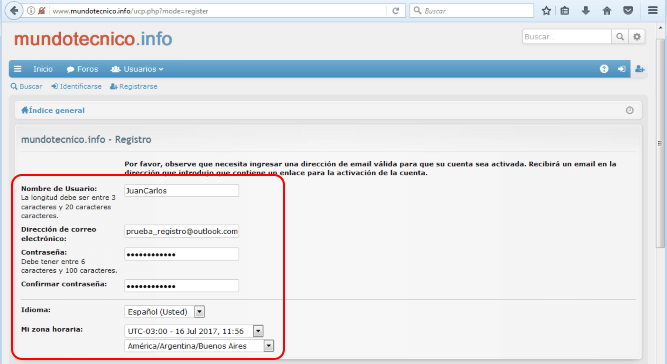The width and height of the screenshot is (667, 364).
Task: Click the mundotecnico.info logo
Action: (x=93, y=39)
